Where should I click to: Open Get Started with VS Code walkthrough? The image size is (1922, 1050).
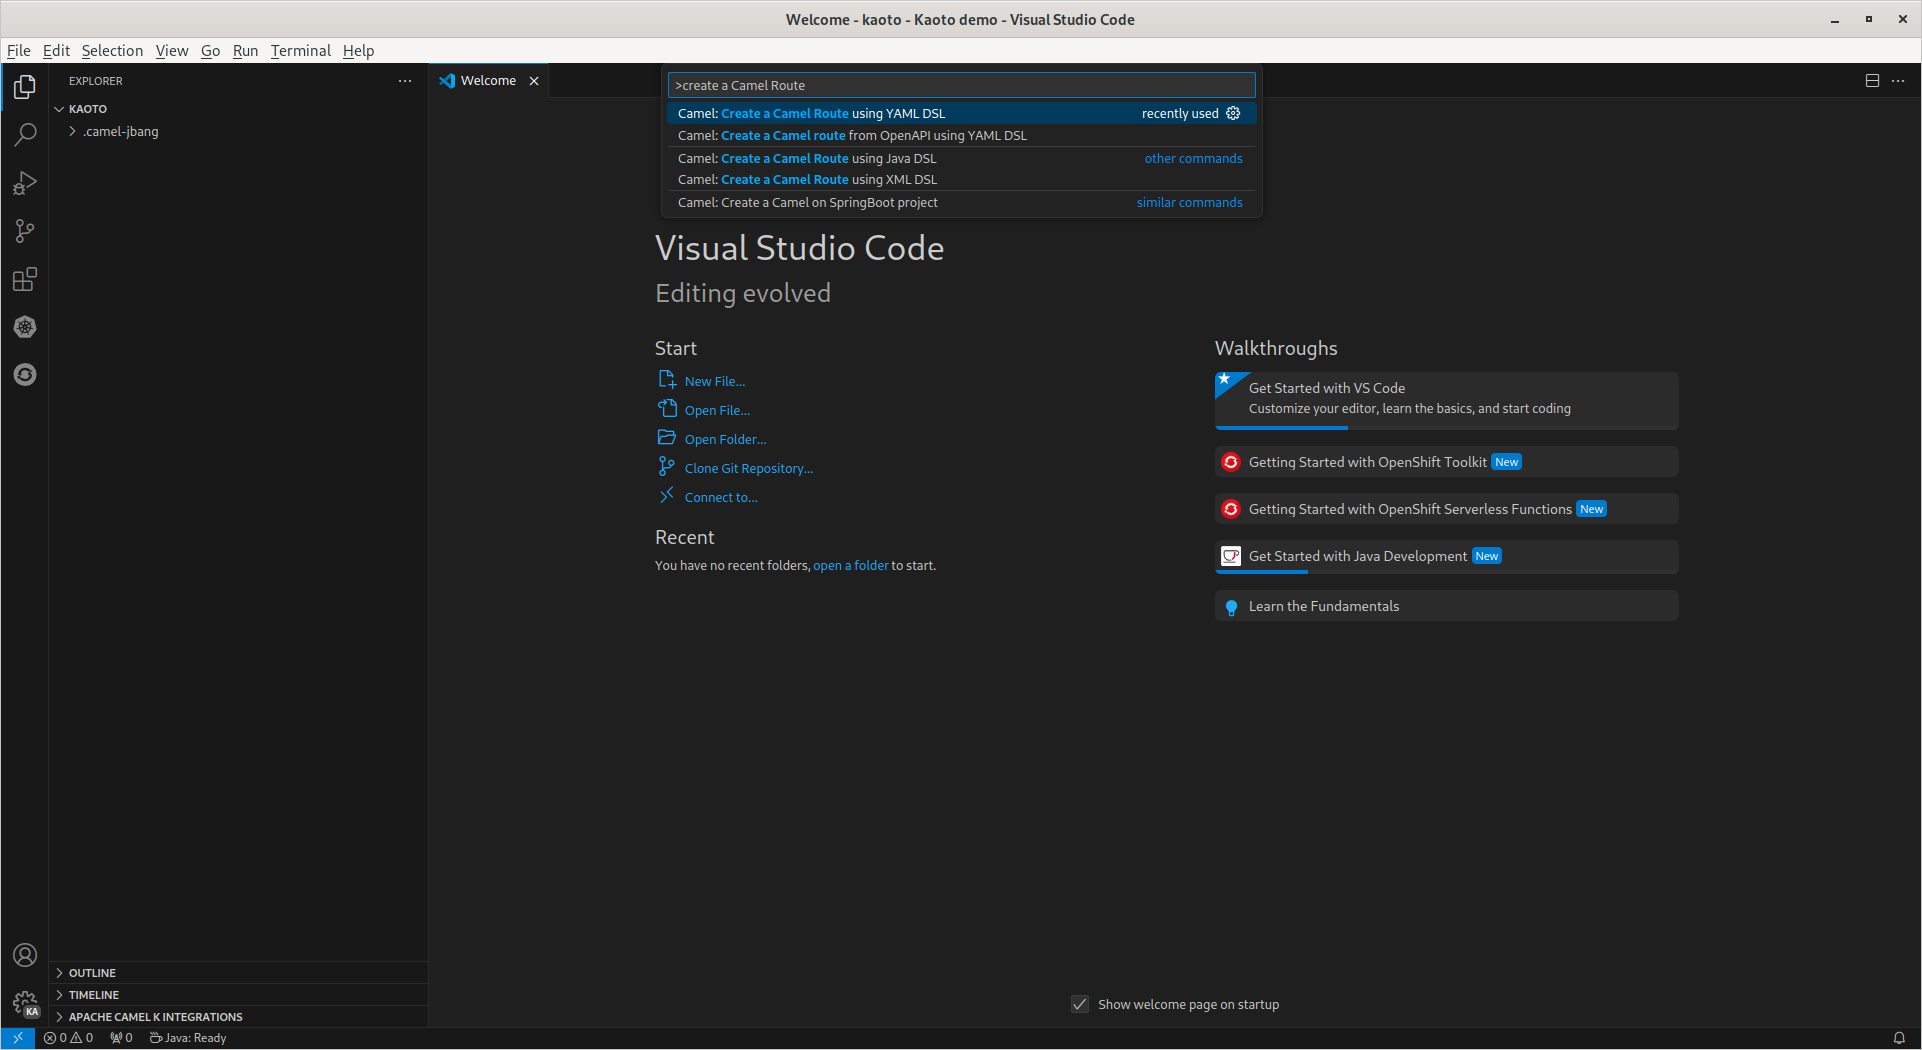pos(1446,400)
